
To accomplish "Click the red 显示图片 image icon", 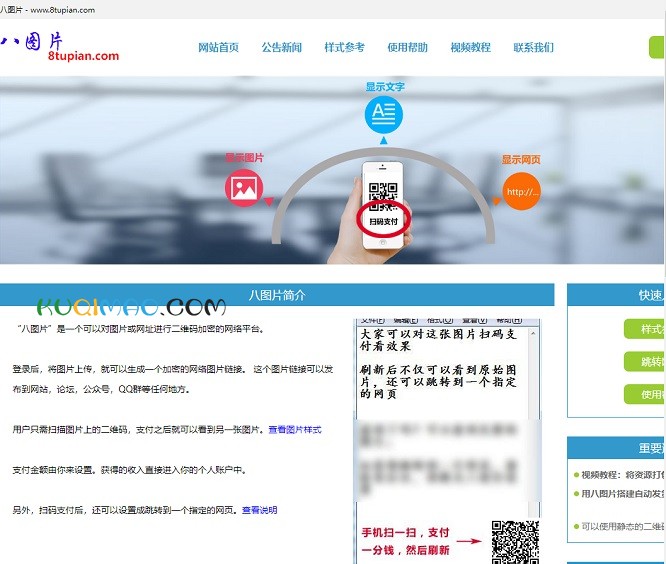I will click(x=244, y=188).
